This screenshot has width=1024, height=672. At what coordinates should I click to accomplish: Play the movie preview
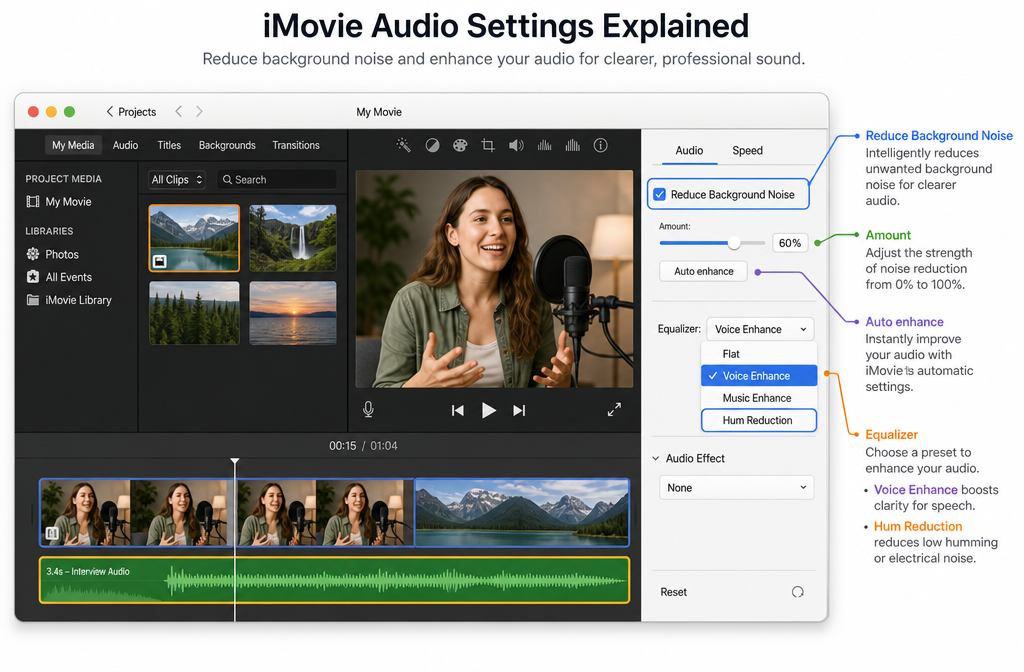point(488,410)
